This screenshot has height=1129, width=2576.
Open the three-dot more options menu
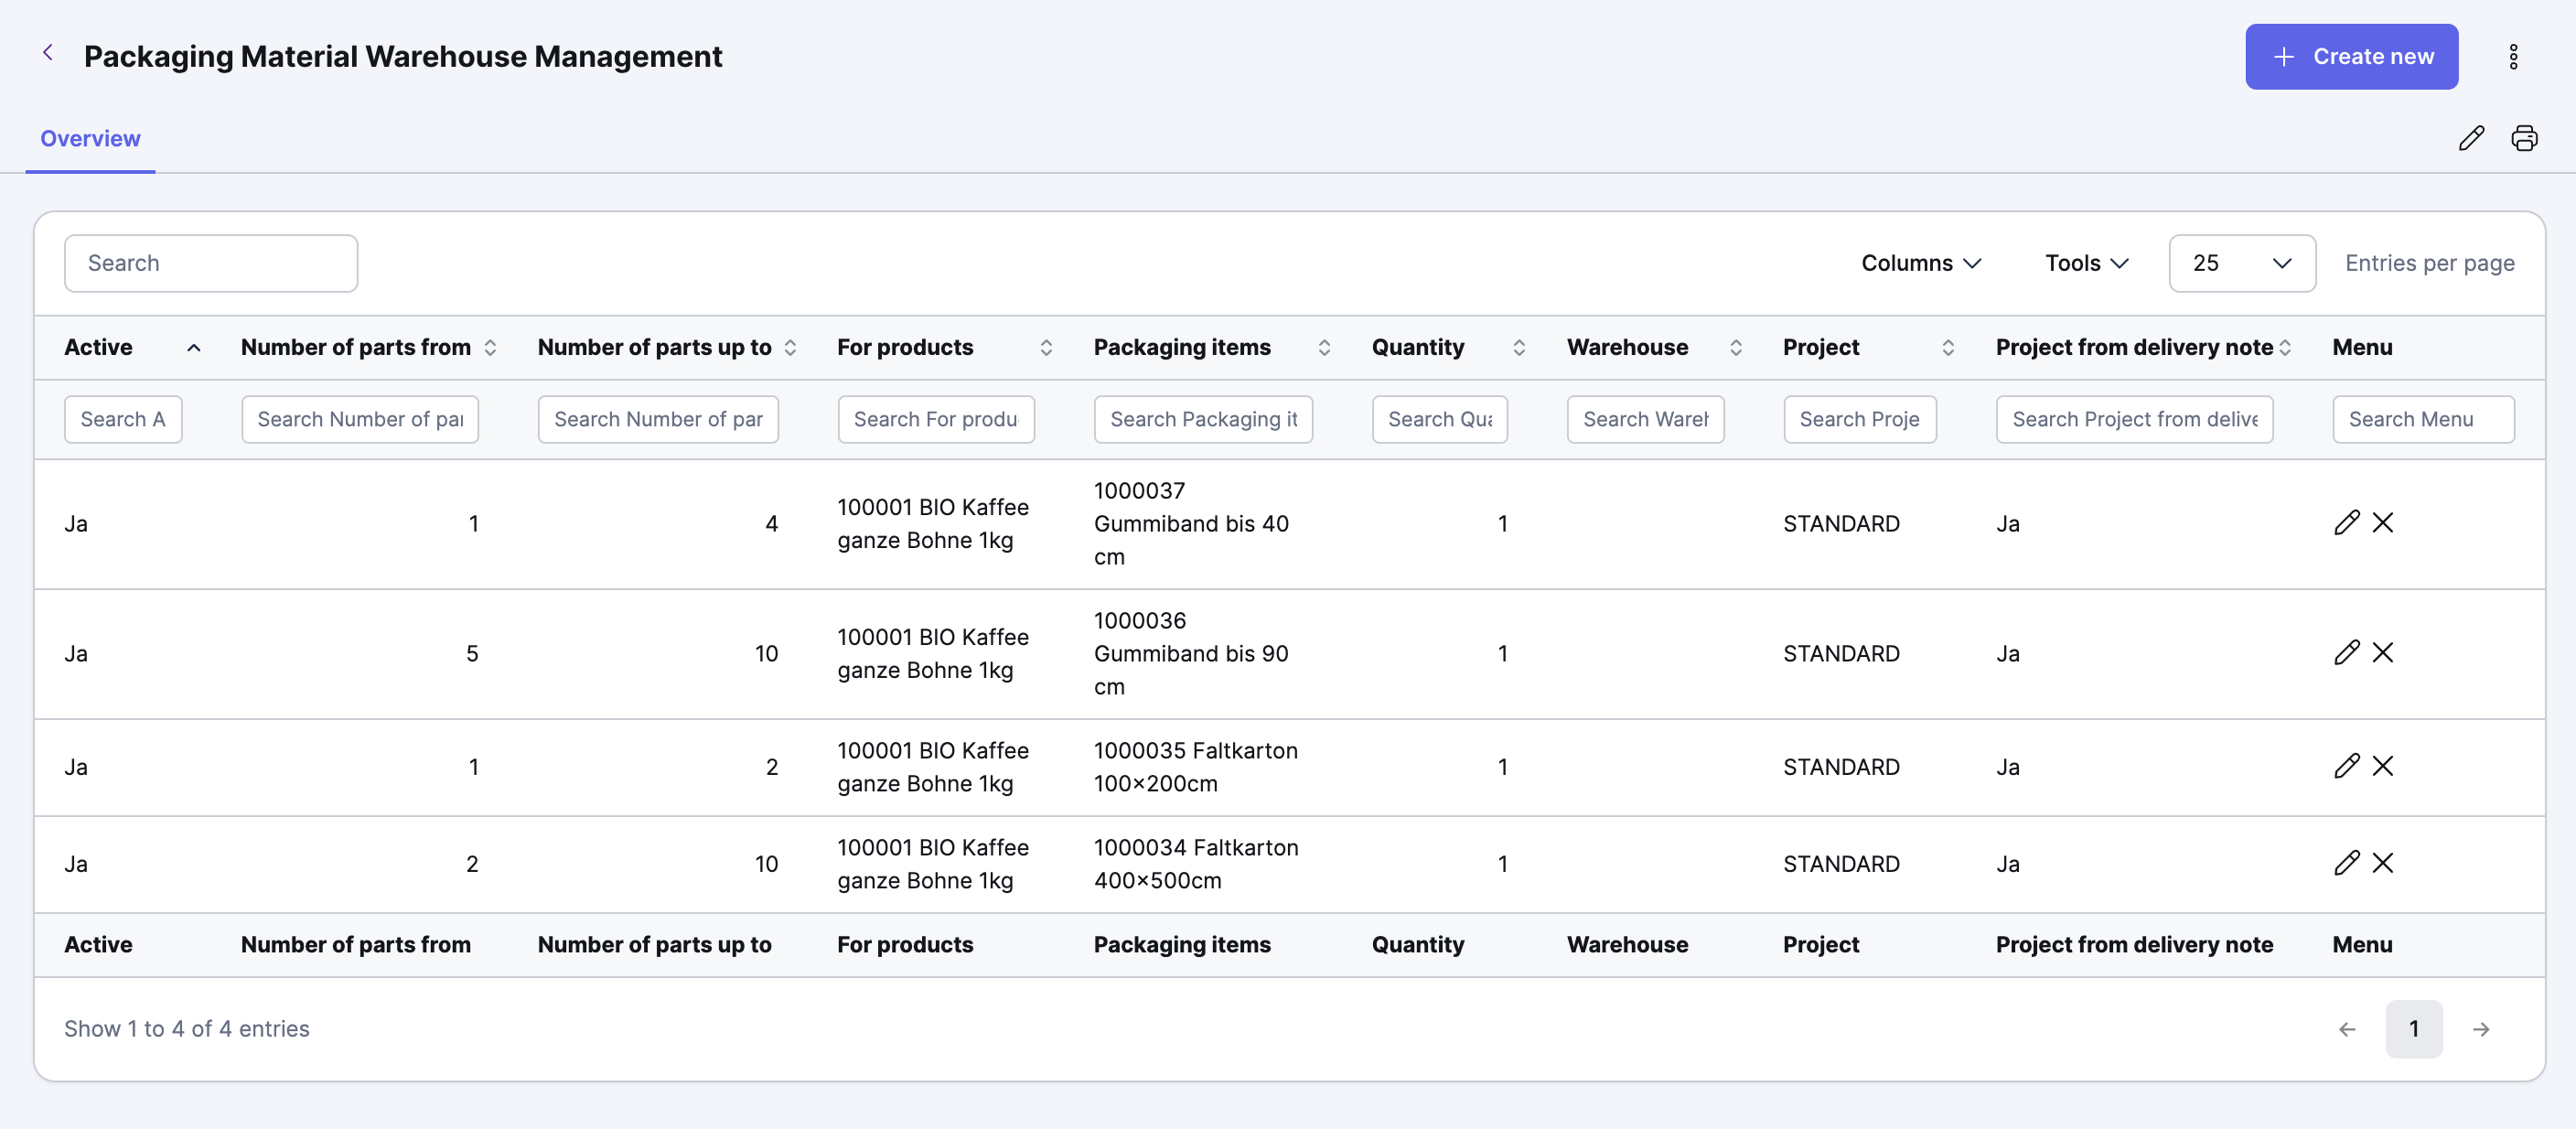(x=2513, y=57)
